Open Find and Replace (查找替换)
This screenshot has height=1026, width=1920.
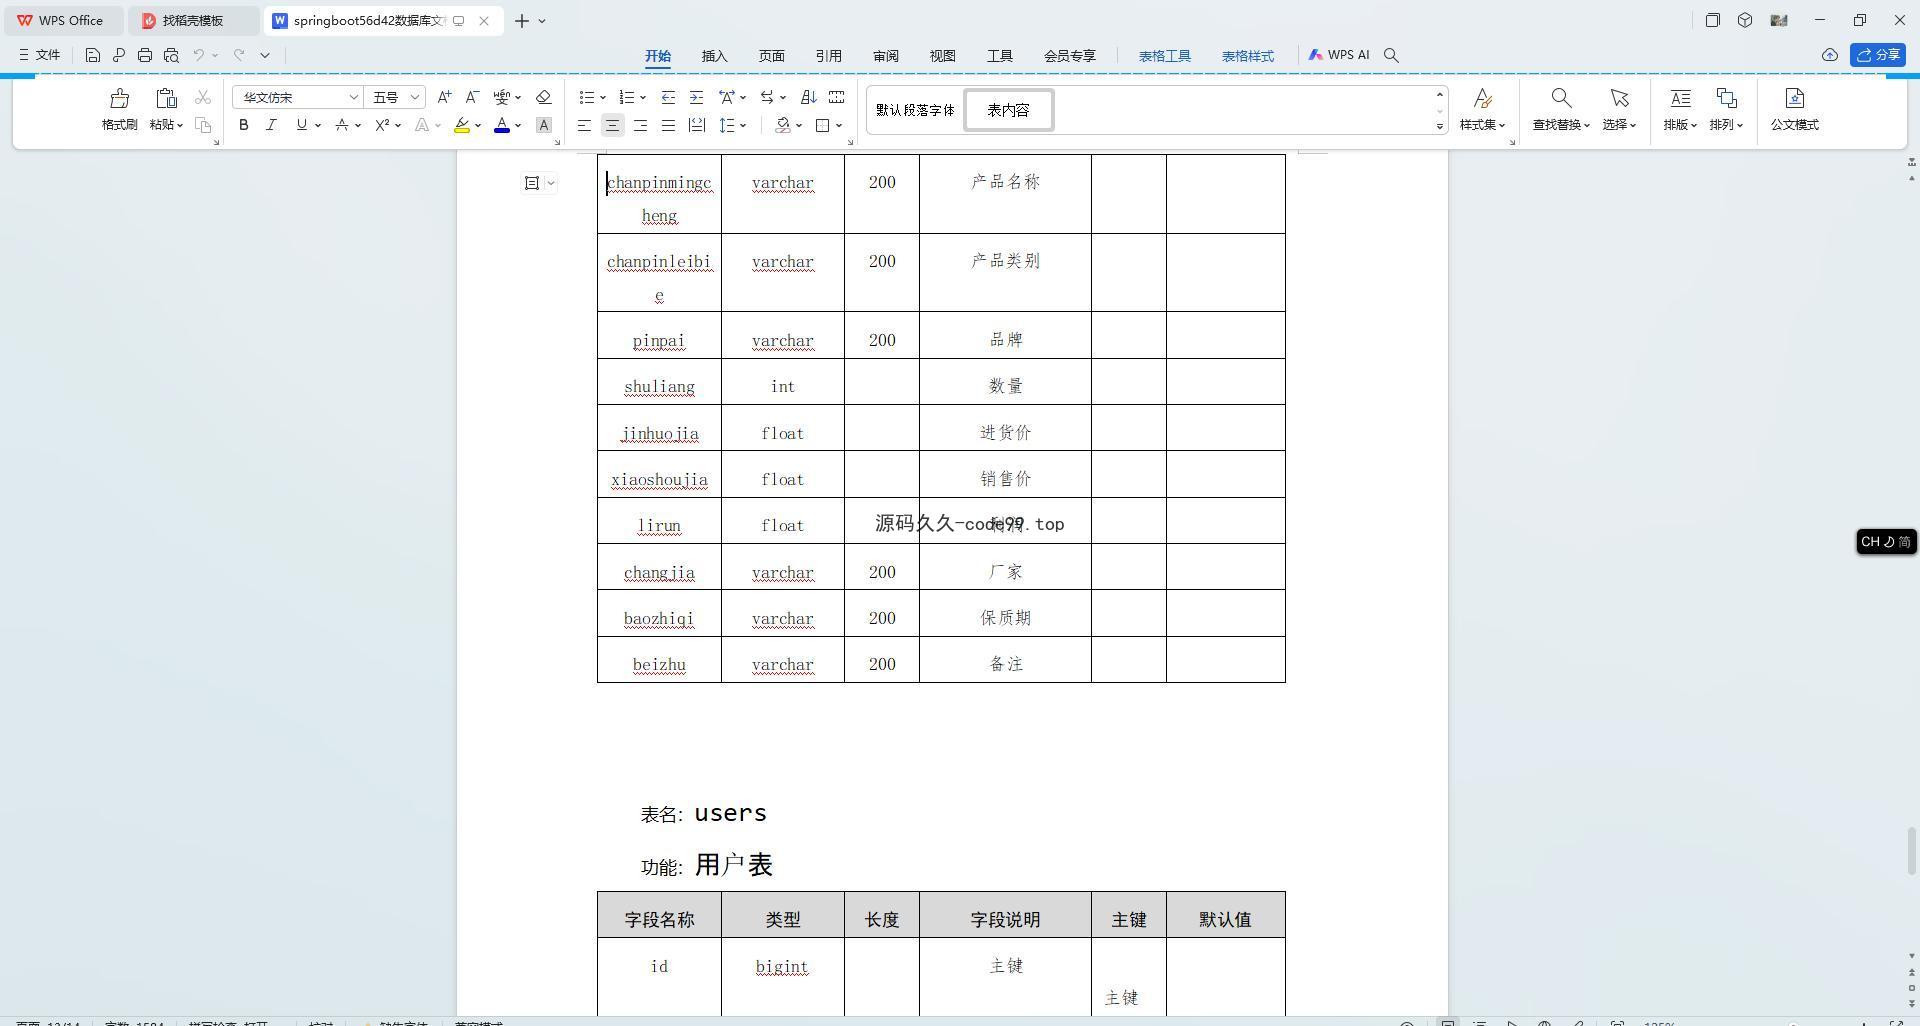[1560, 110]
